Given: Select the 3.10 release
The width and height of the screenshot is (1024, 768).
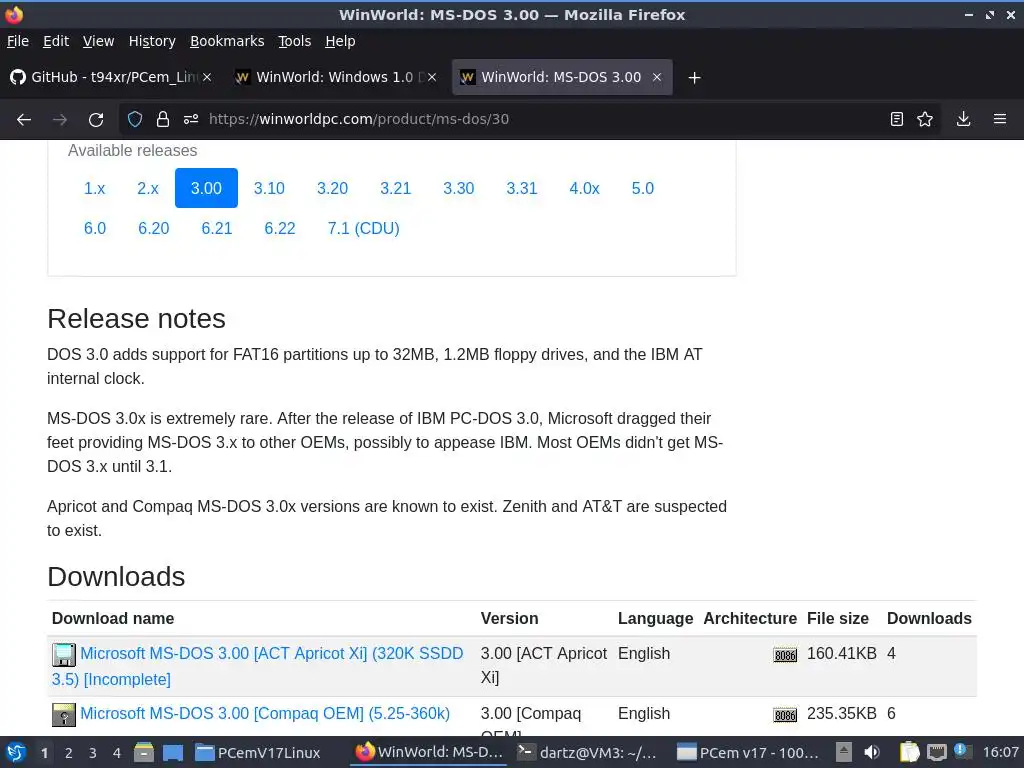Looking at the screenshot, I should [x=269, y=188].
